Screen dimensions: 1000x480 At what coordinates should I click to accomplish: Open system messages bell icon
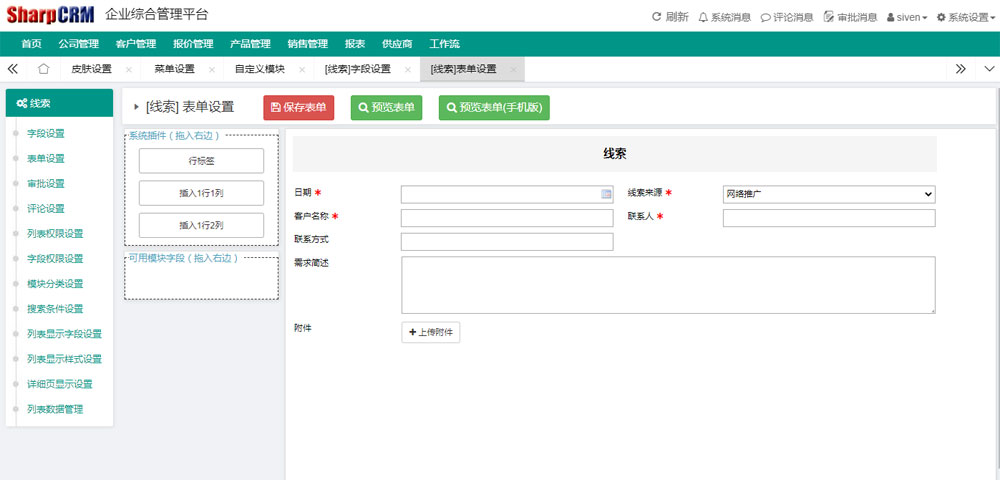(703, 17)
